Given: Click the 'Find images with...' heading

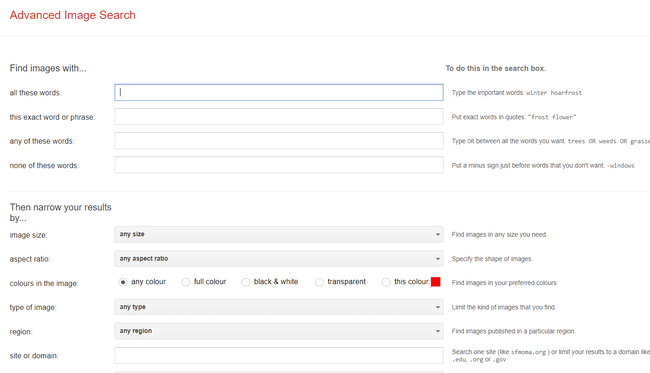Looking at the screenshot, I should click(48, 68).
